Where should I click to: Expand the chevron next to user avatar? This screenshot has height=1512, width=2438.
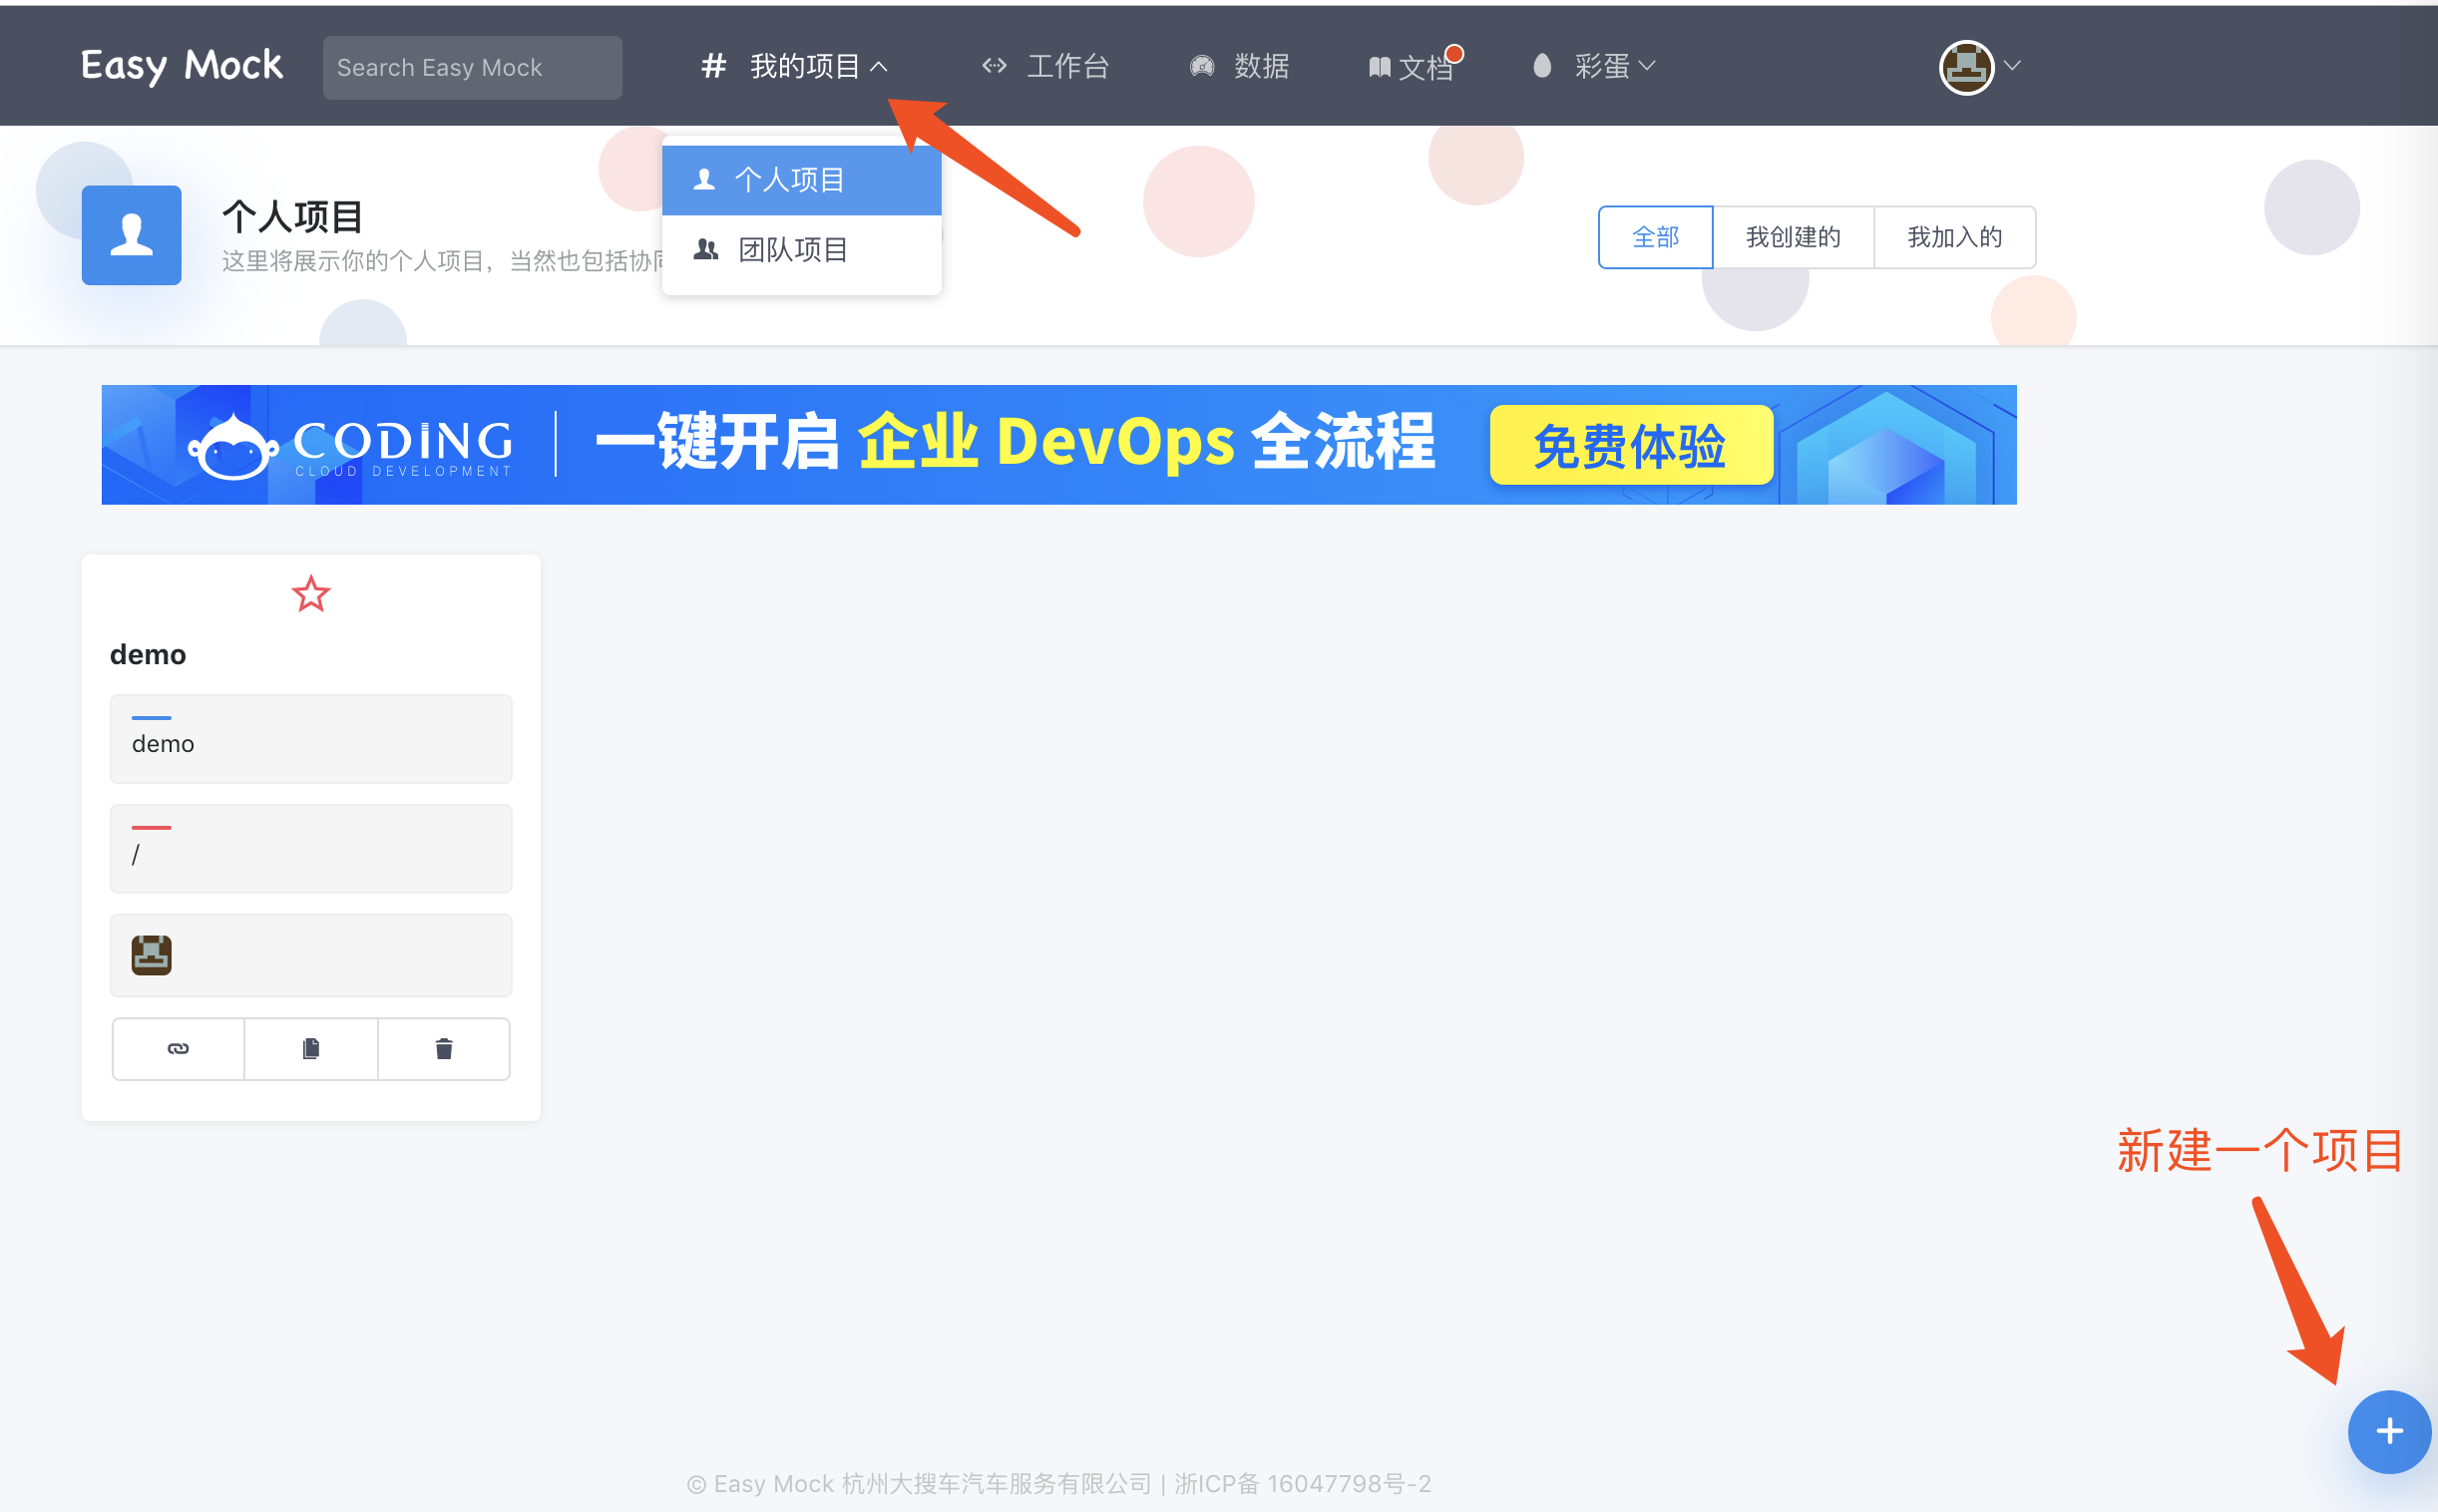2013,66
